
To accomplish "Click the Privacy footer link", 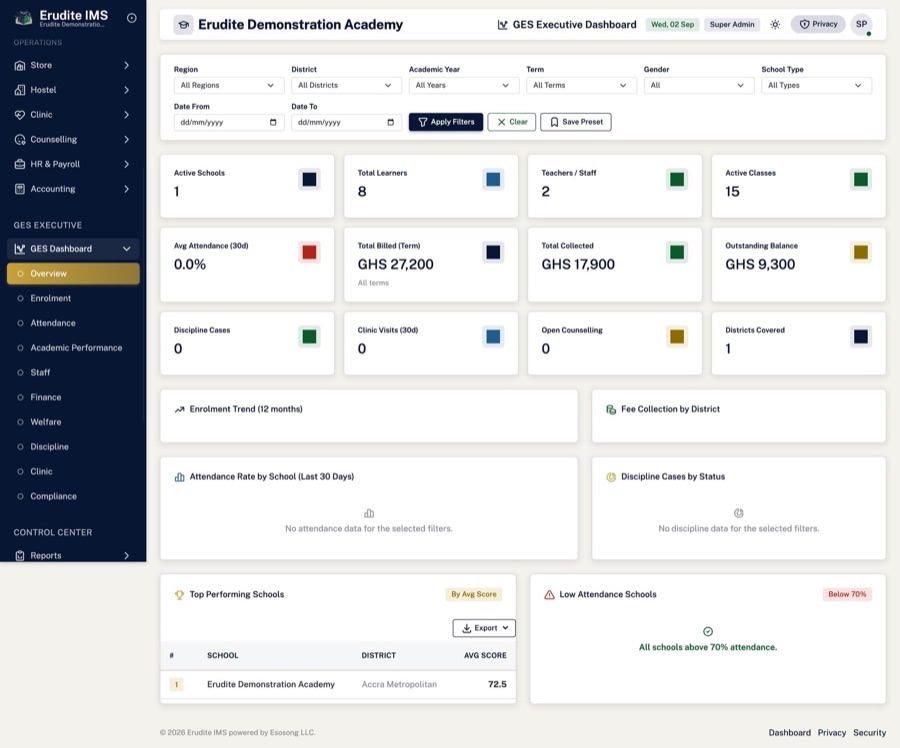I will tap(832, 733).
